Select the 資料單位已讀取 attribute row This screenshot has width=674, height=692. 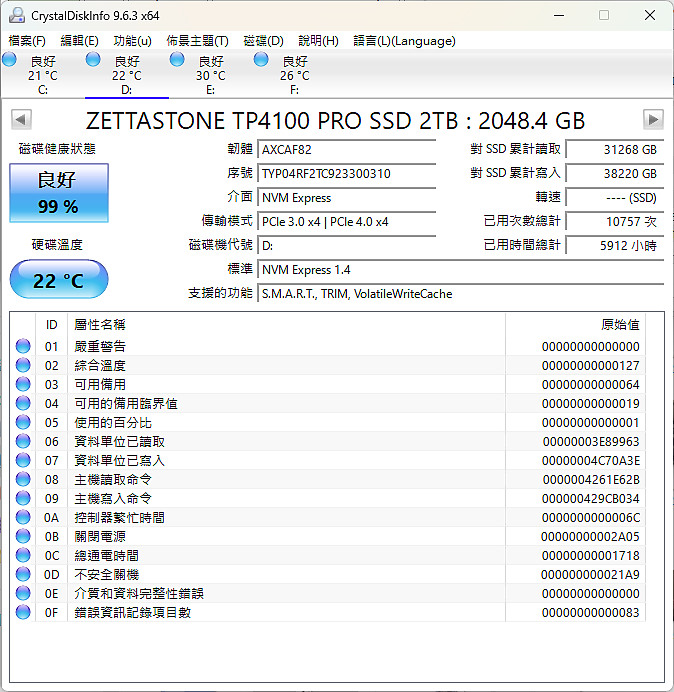328,441
